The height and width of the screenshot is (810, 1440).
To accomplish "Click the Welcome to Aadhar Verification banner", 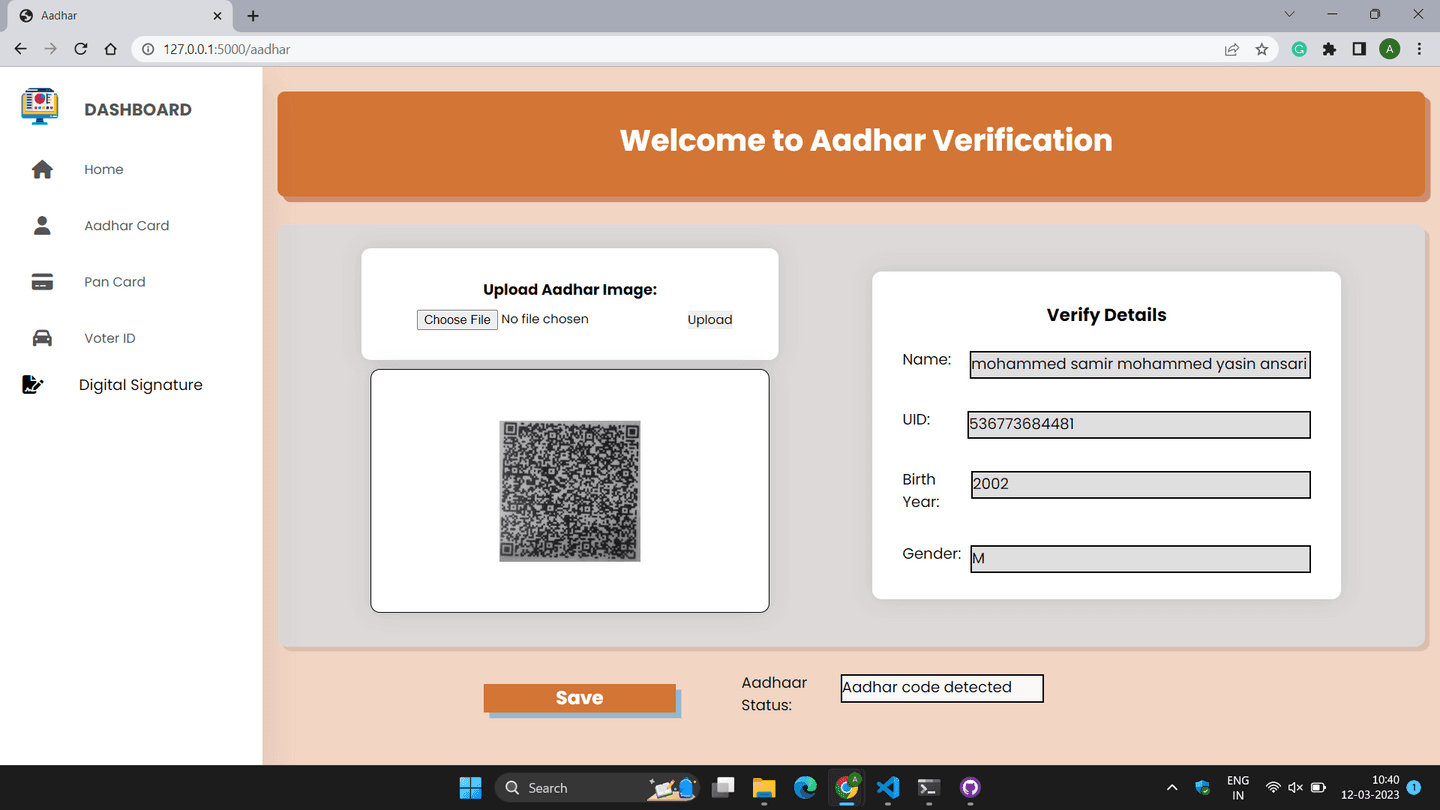I will tap(851, 143).
